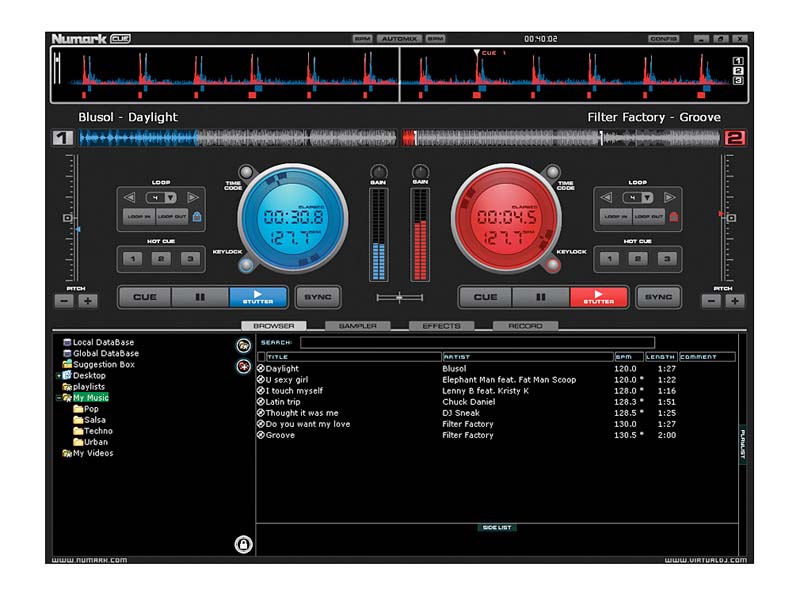
Task: Click the halve-loop left arrow on the left deck
Action: 130,196
